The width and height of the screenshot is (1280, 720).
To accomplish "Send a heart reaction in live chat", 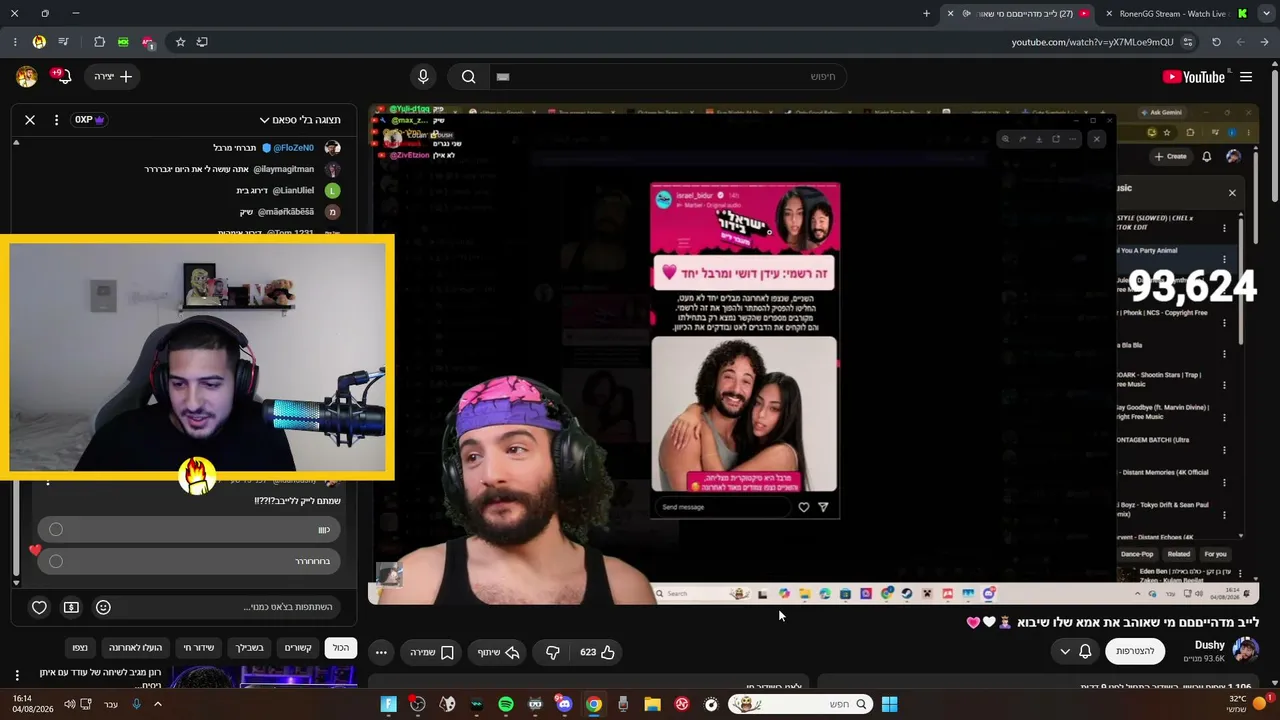I will [39, 607].
